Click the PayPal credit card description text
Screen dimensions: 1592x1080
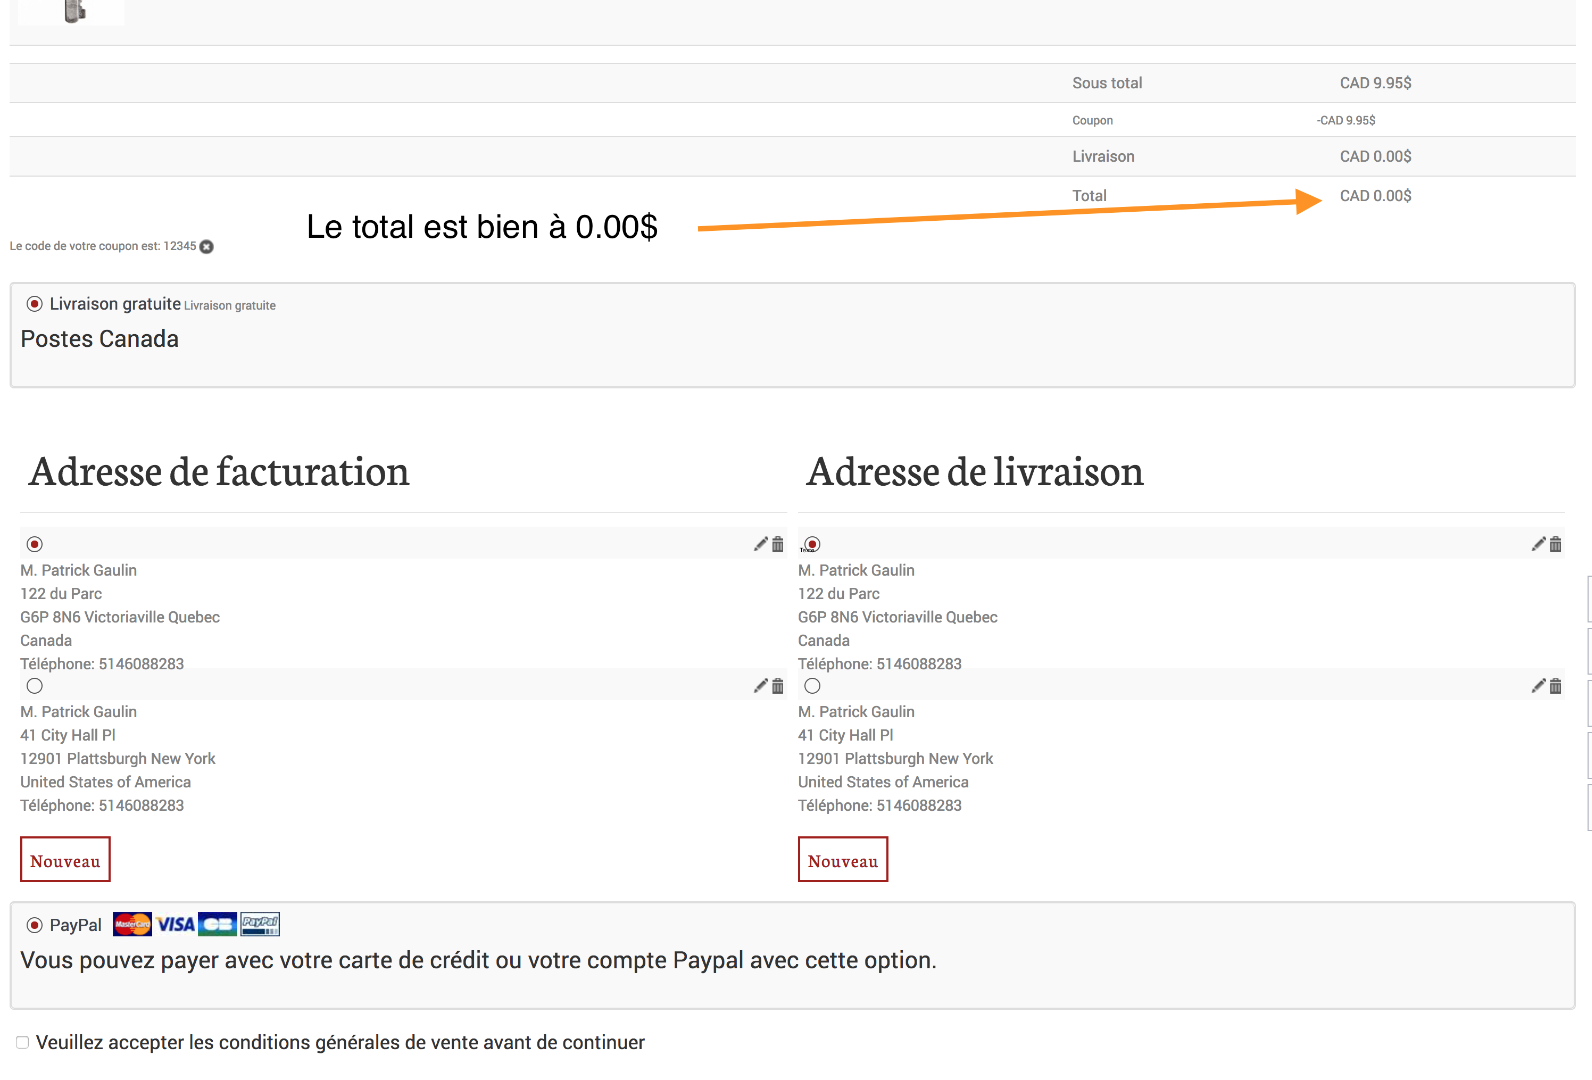(479, 960)
